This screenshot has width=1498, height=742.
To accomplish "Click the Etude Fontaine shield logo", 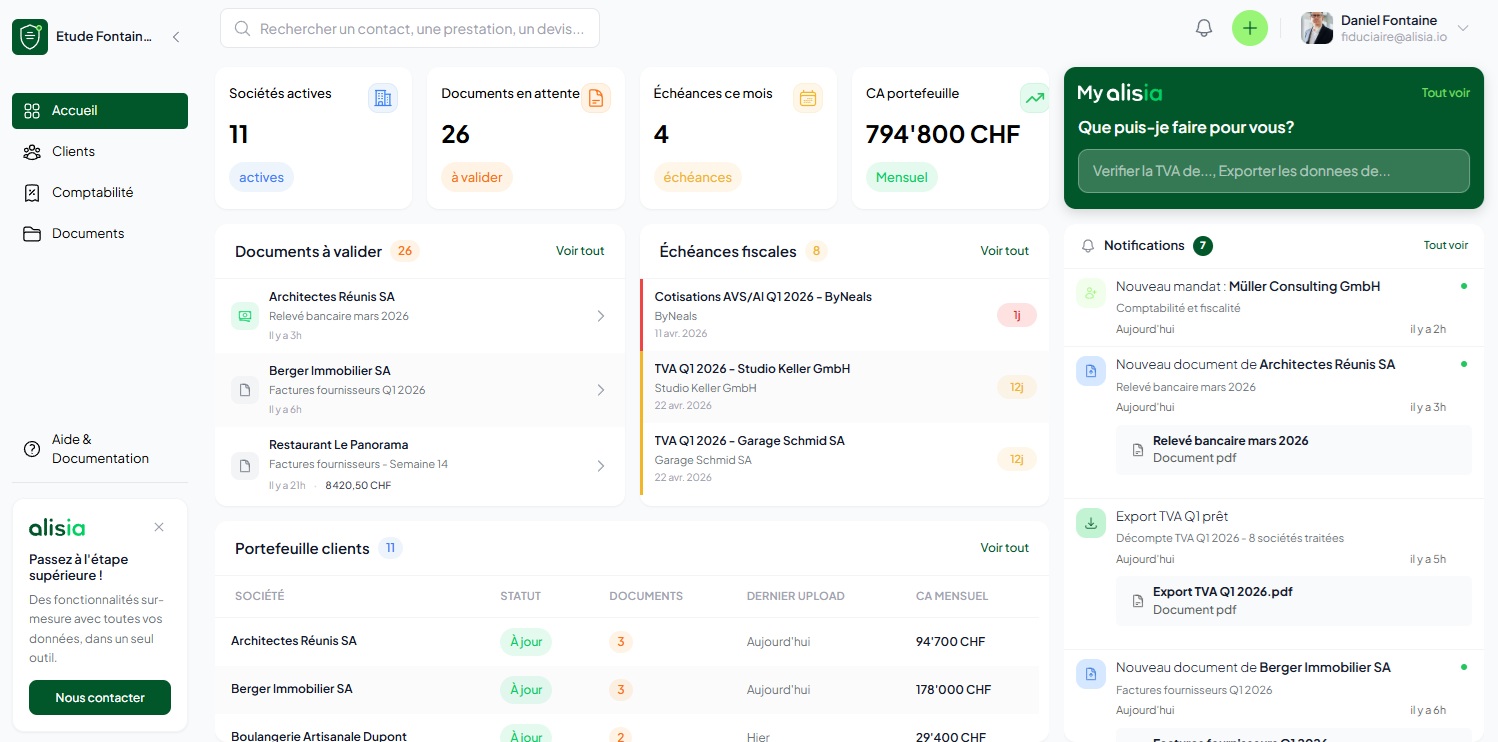I will coord(30,37).
